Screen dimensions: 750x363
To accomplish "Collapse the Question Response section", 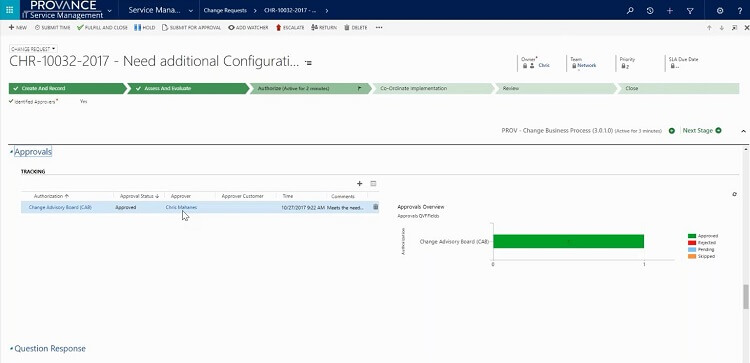I will click(11, 349).
